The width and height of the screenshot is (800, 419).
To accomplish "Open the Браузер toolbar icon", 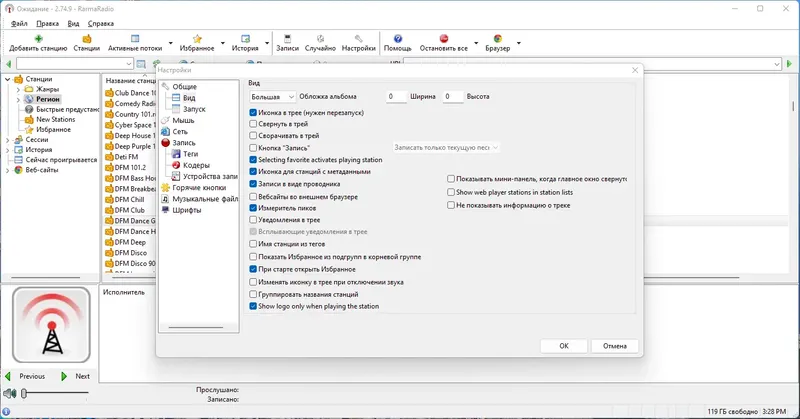I will point(497,38).
